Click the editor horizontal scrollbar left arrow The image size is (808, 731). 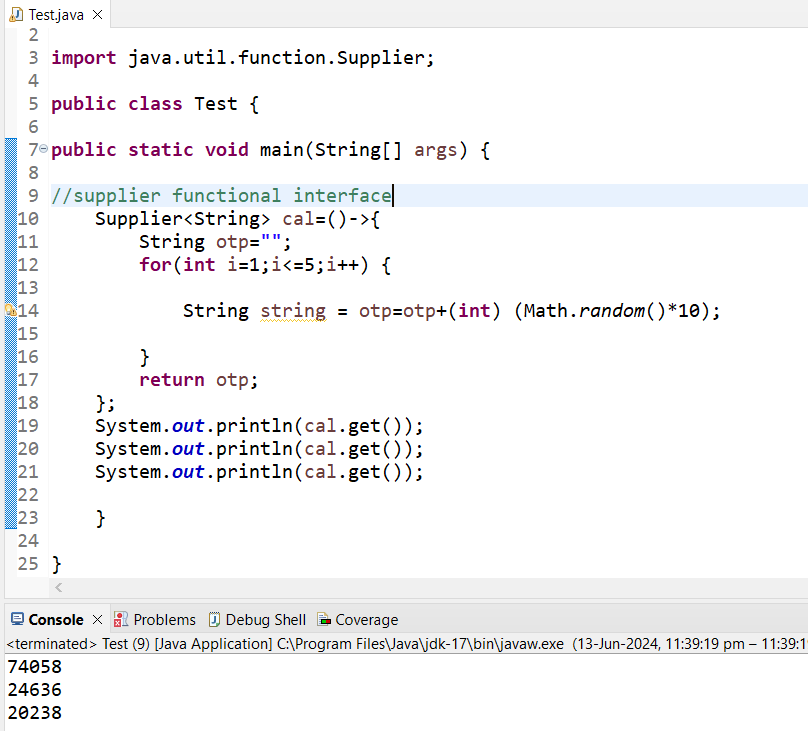click(58, 588)
